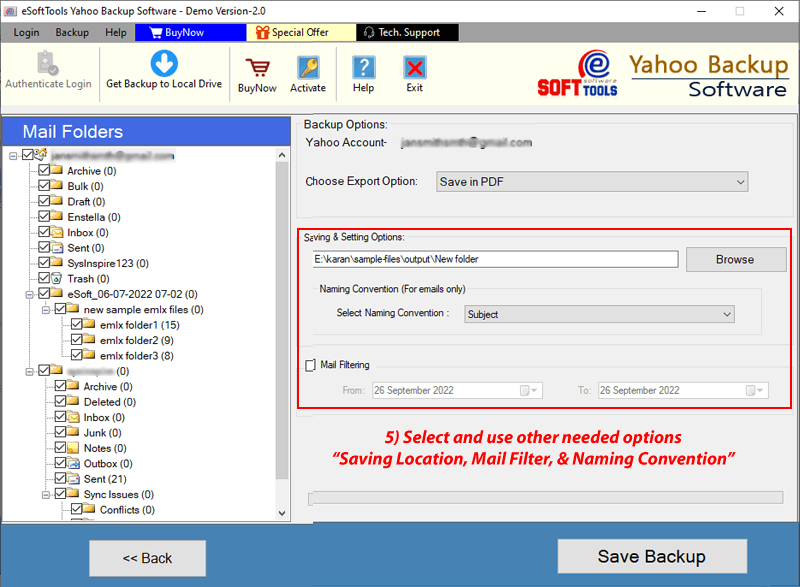Open the Login menu

[x=26, y=32]
